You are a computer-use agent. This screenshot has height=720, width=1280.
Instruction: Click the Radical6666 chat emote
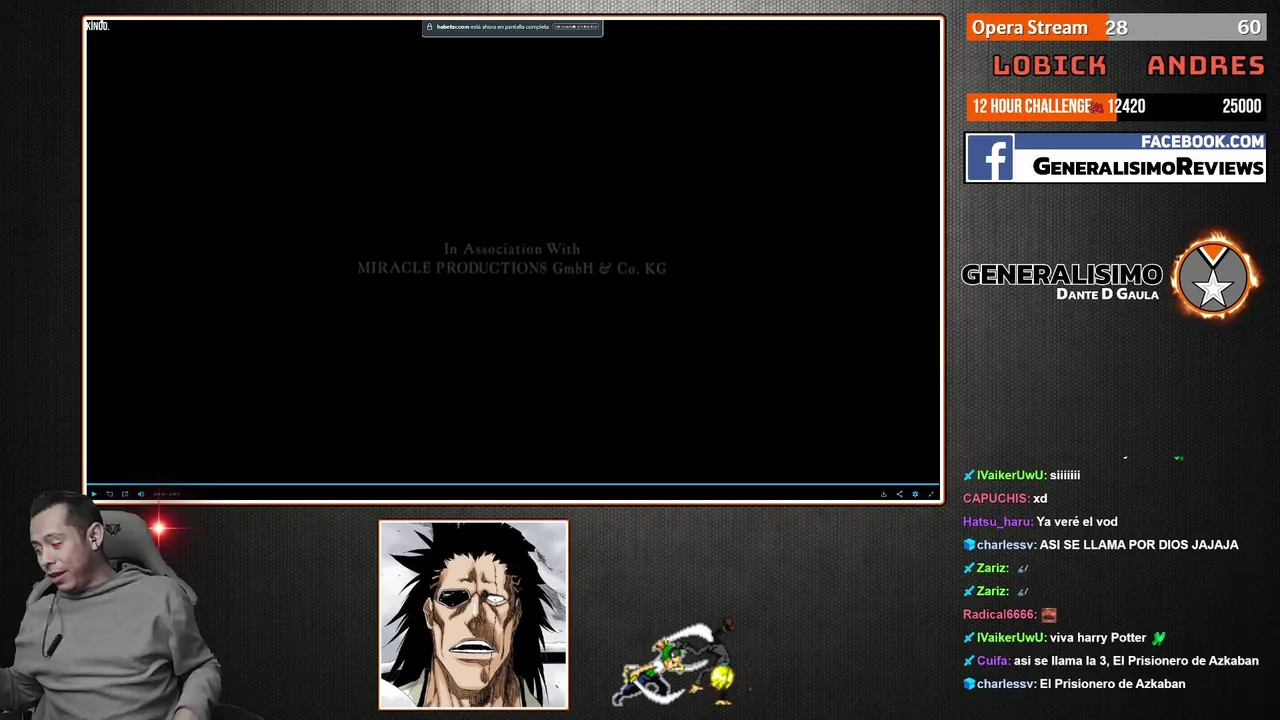(1048, 614)
